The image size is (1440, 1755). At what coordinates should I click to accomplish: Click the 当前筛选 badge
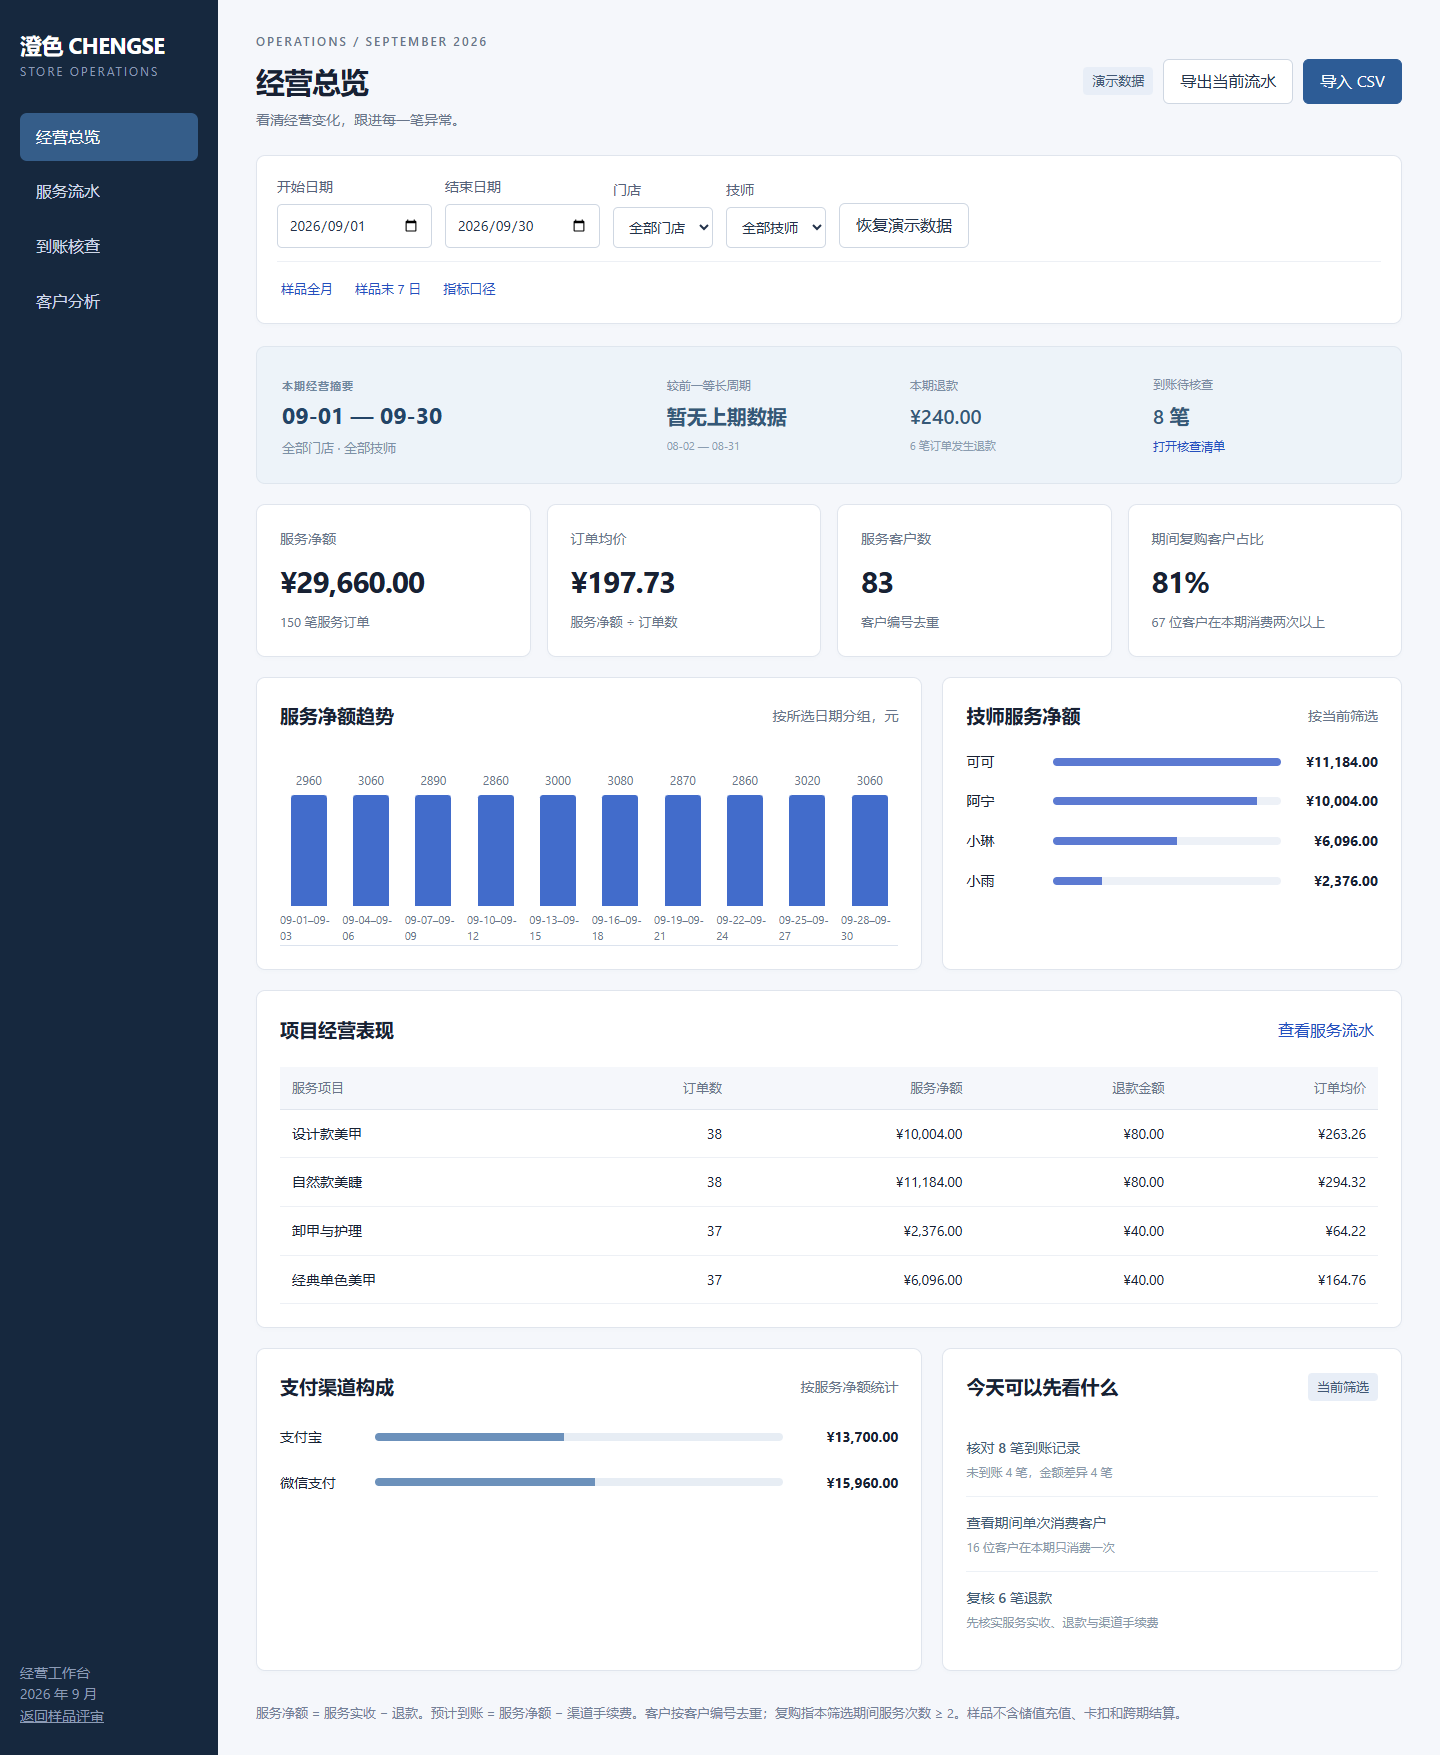(x=1343, y=1387)
